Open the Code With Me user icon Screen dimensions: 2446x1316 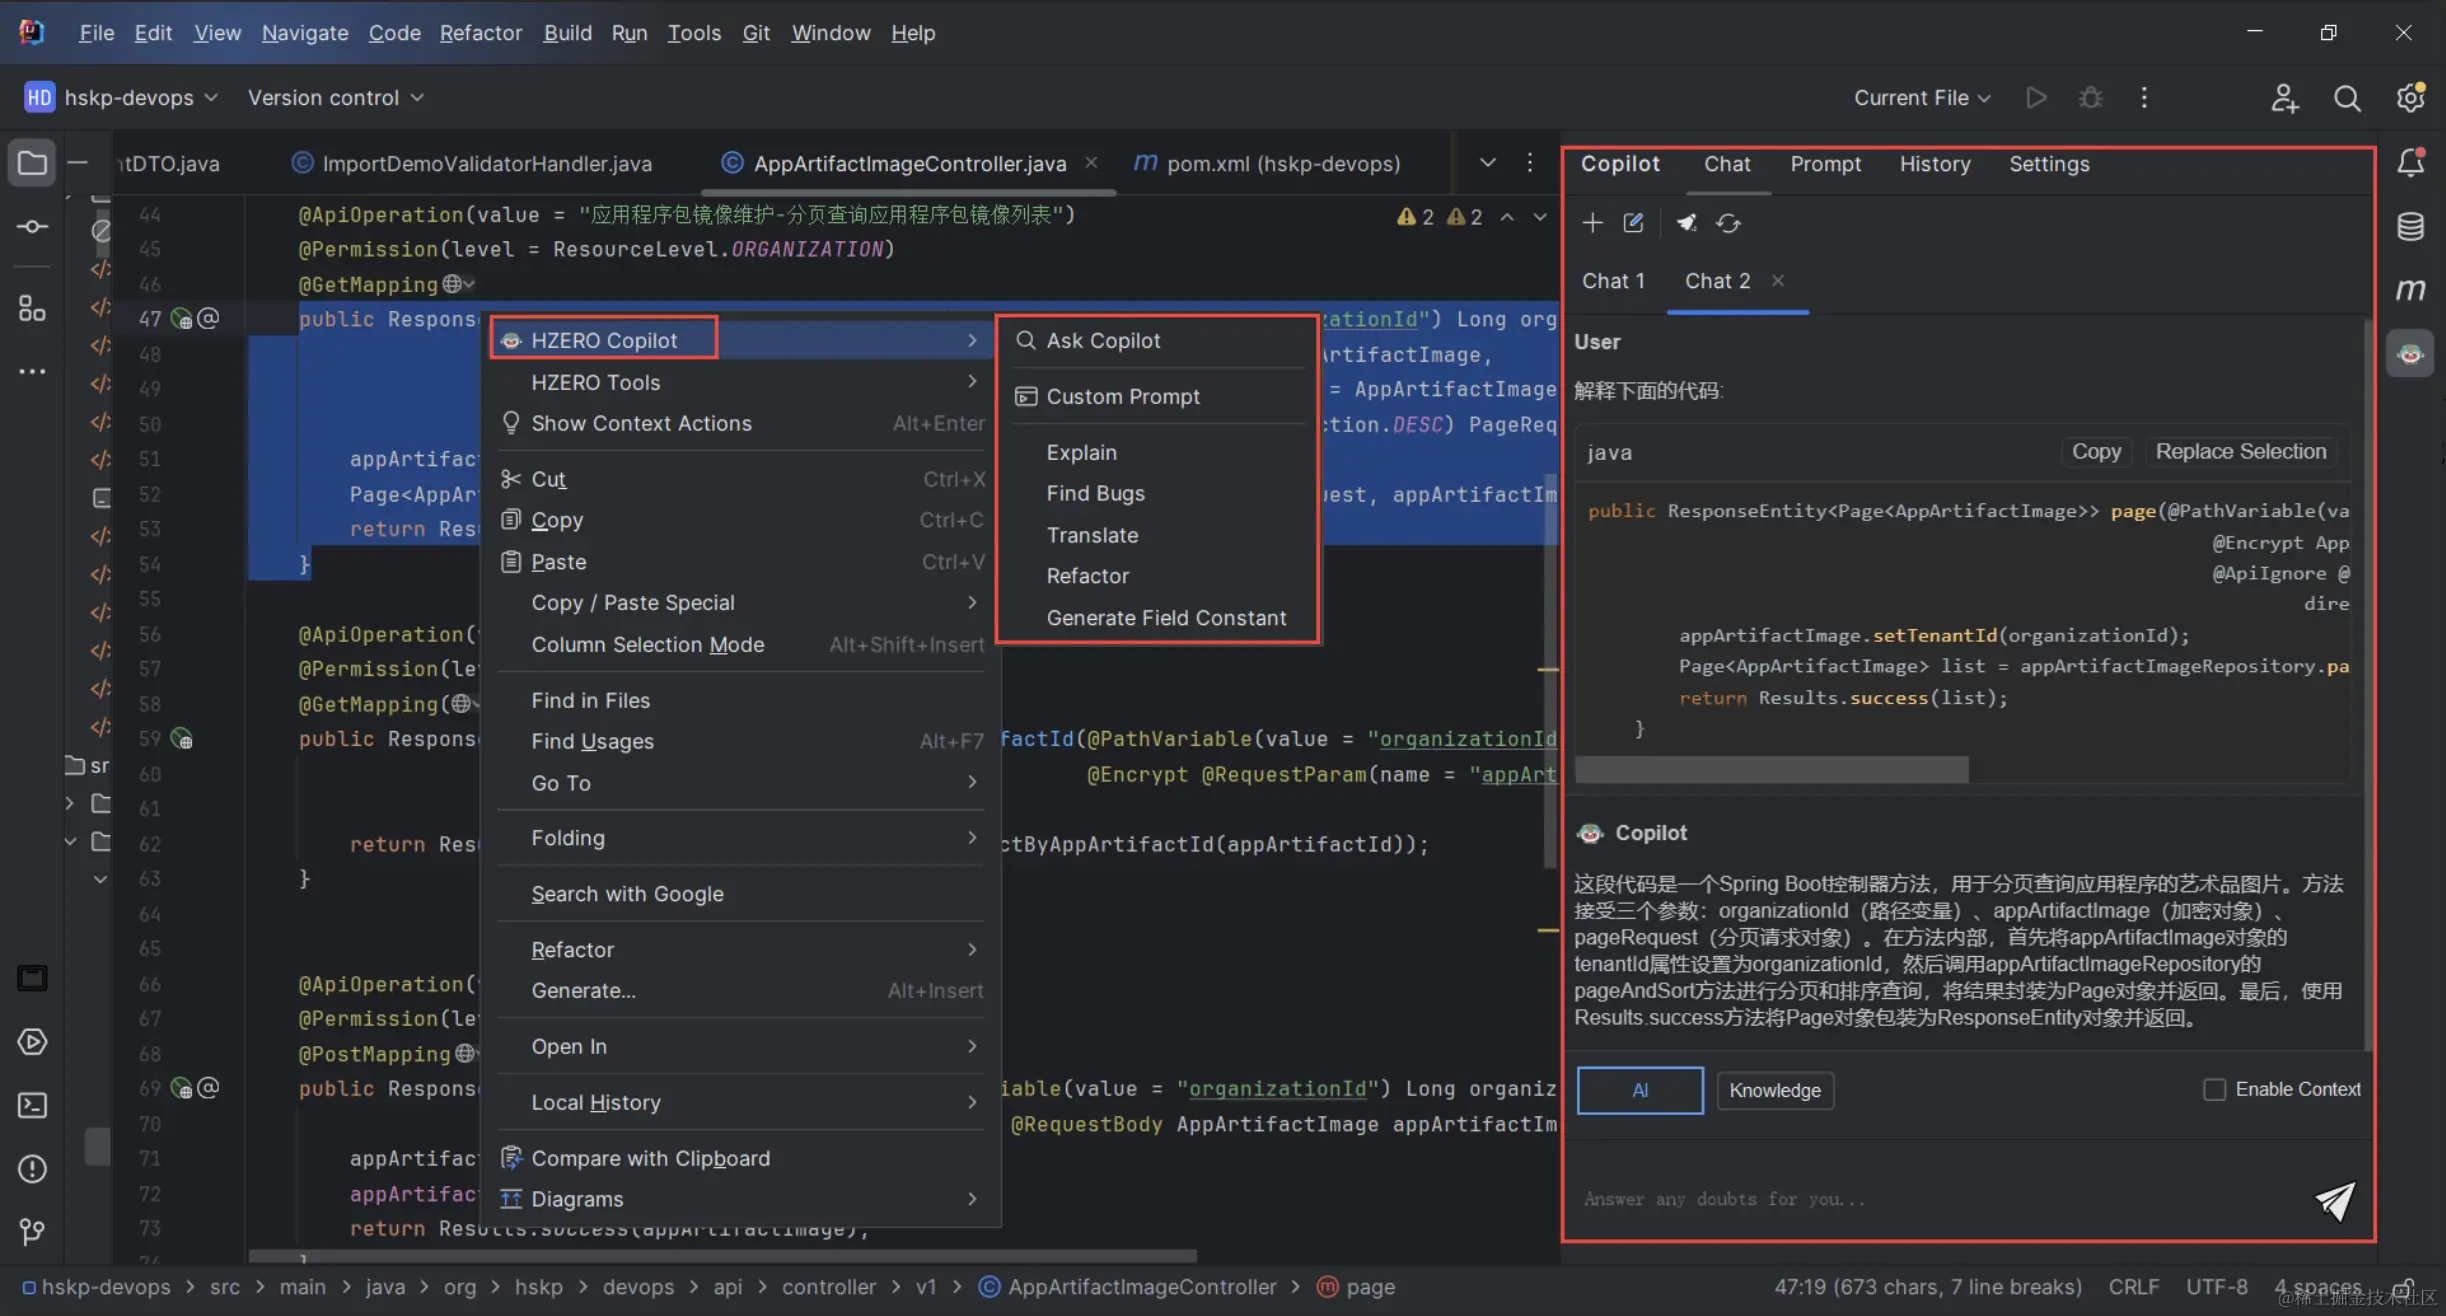2284,97
